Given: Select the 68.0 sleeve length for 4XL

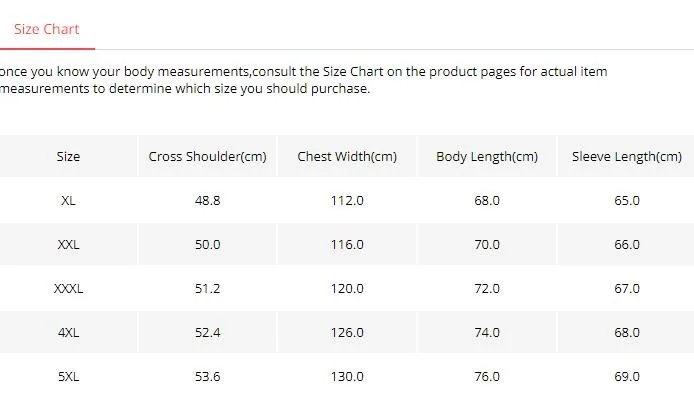Looking at the screenshot, I should (x=627, y=332).
